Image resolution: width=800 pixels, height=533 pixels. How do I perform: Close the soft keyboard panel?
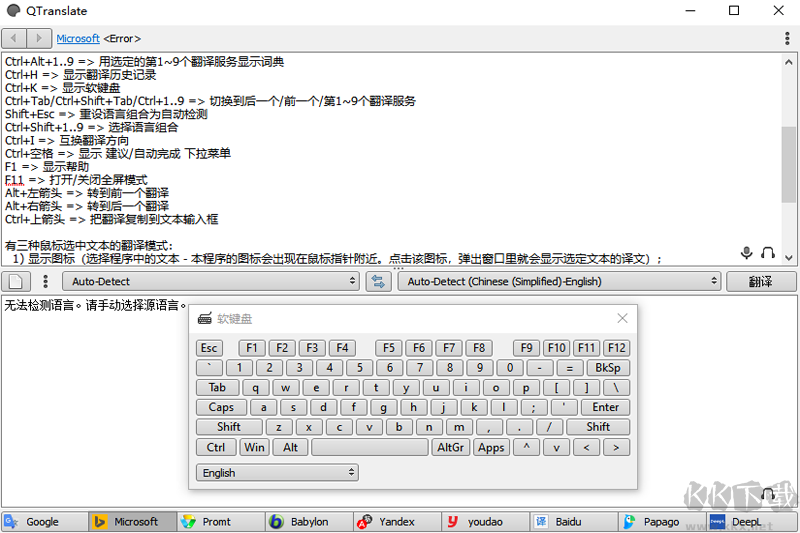(x=622, y=318)
